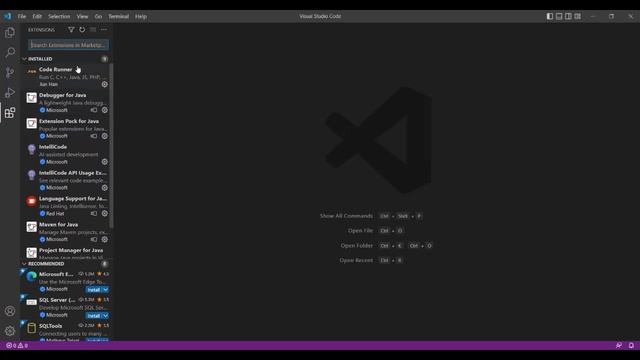Open the Manage gear in activity bar
The width and height of the screenshot is (640, 360).
tap(10, 331)
